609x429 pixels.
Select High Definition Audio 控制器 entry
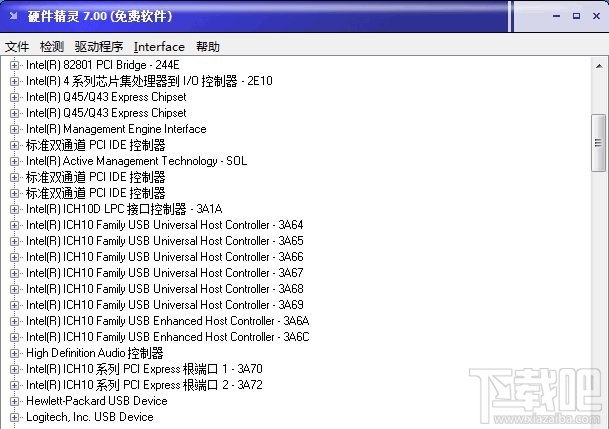pyautogui.click(x=95, y=353)
